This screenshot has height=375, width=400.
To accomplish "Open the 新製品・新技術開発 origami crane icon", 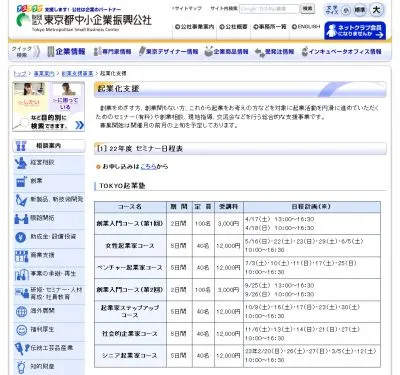I will [21, 200].
